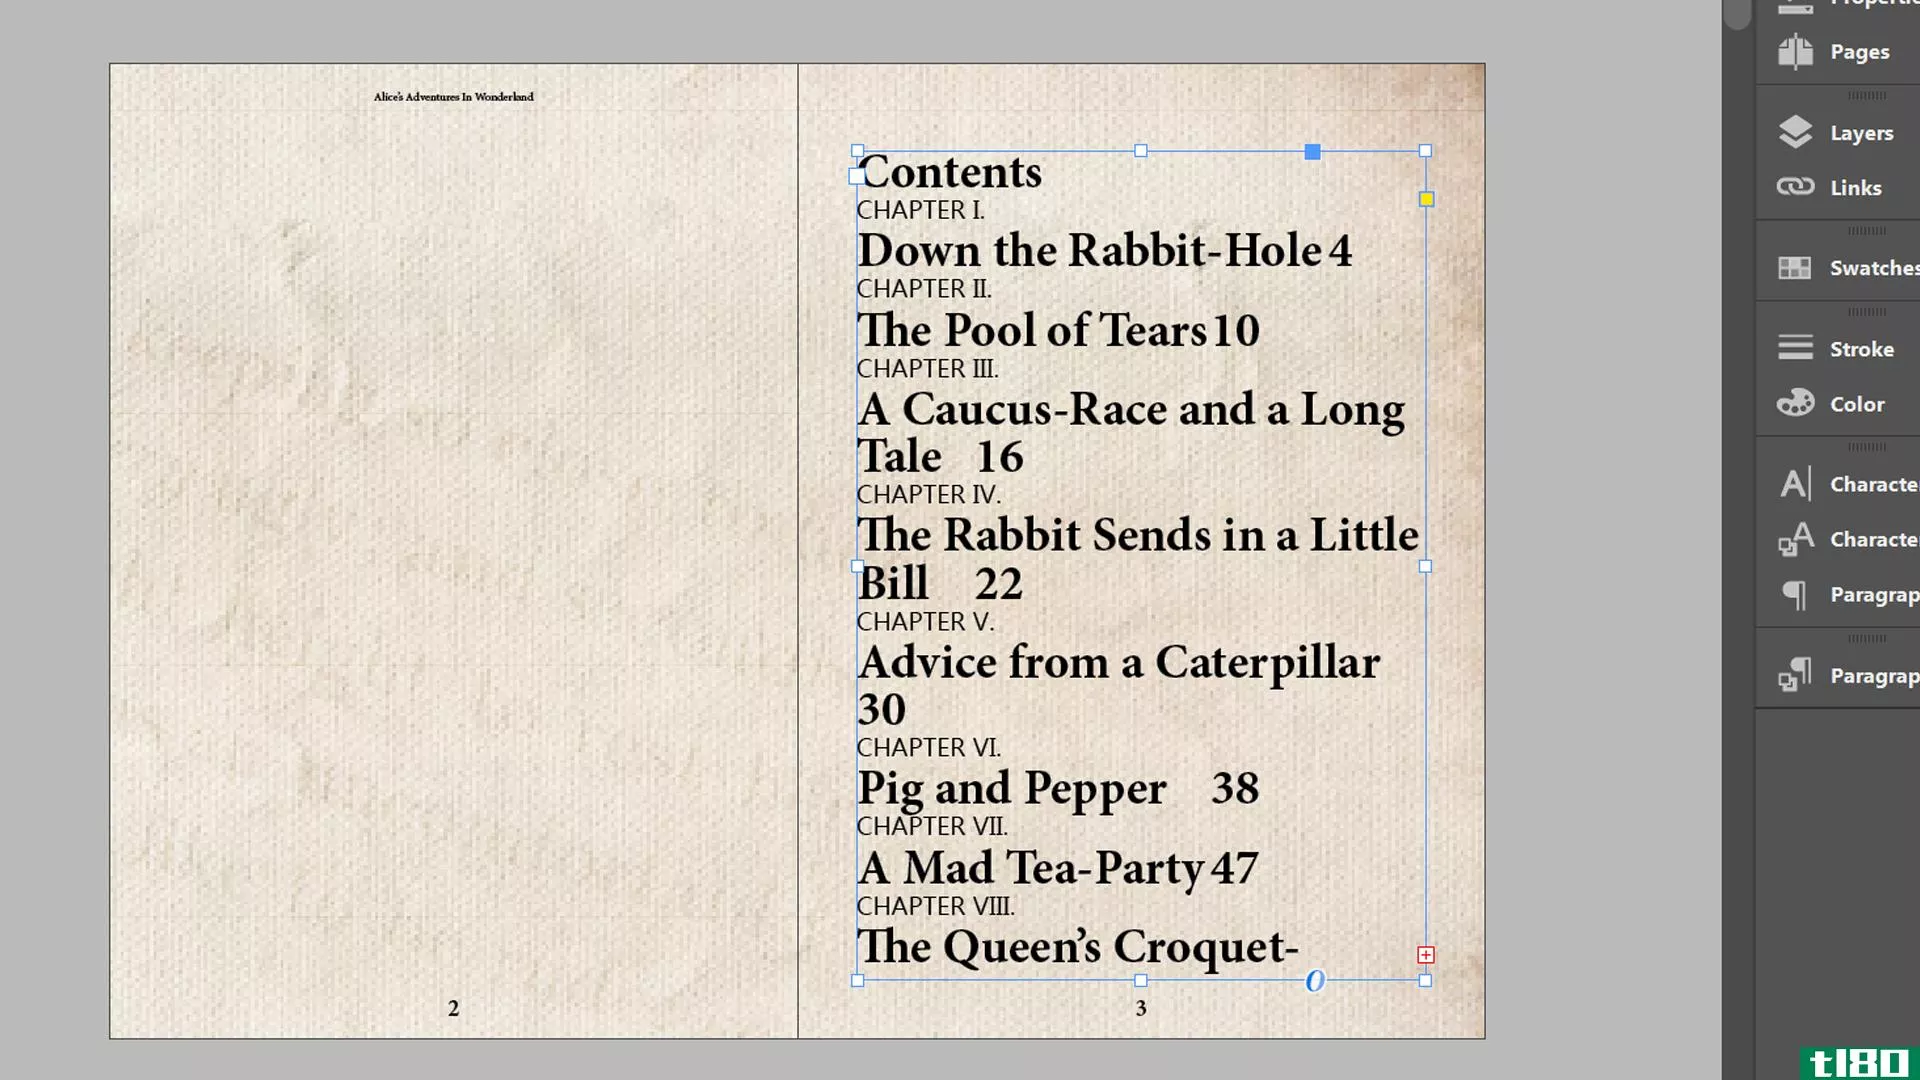Click the Swatches panel label

[1874, 268]
